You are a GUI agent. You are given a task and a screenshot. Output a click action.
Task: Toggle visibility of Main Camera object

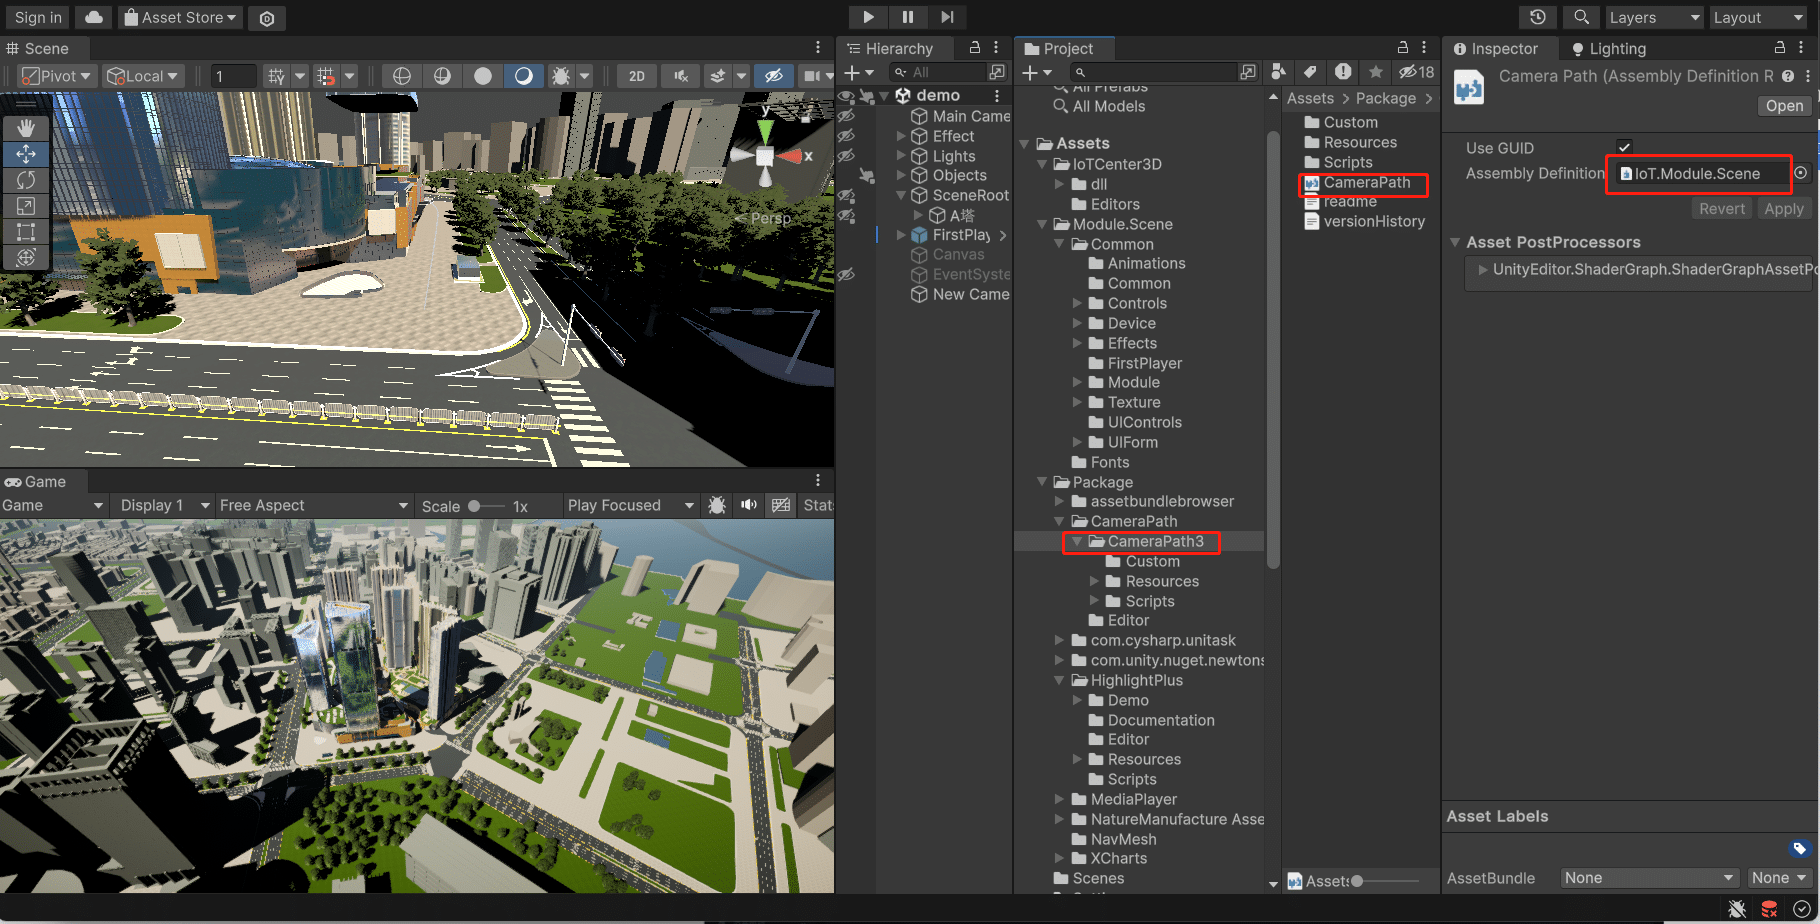[x=846, y=116]
